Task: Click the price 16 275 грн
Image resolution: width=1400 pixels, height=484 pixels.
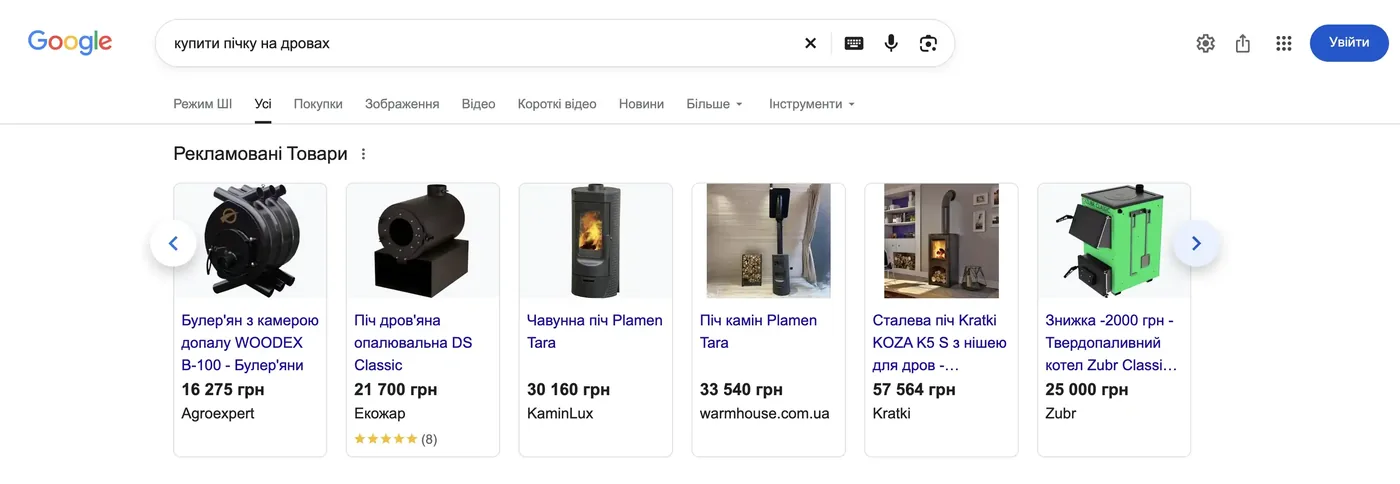Action: point(223,390)
